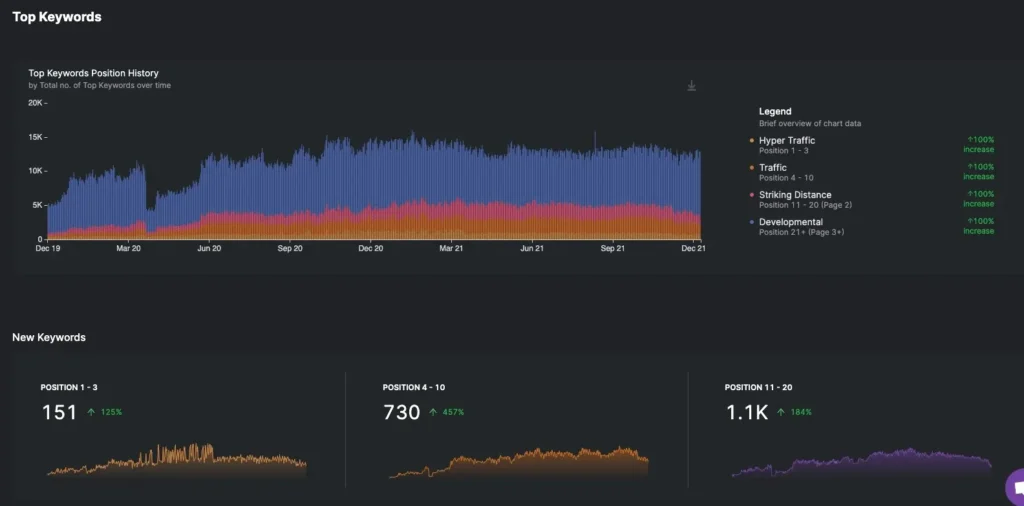
Task: Click the up arrow next to 457%
Action: [x=433, y=412]
